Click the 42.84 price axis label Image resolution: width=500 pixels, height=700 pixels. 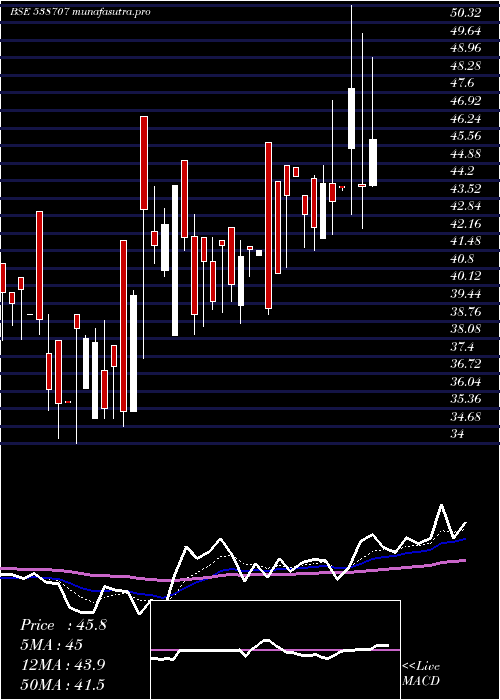466,206
